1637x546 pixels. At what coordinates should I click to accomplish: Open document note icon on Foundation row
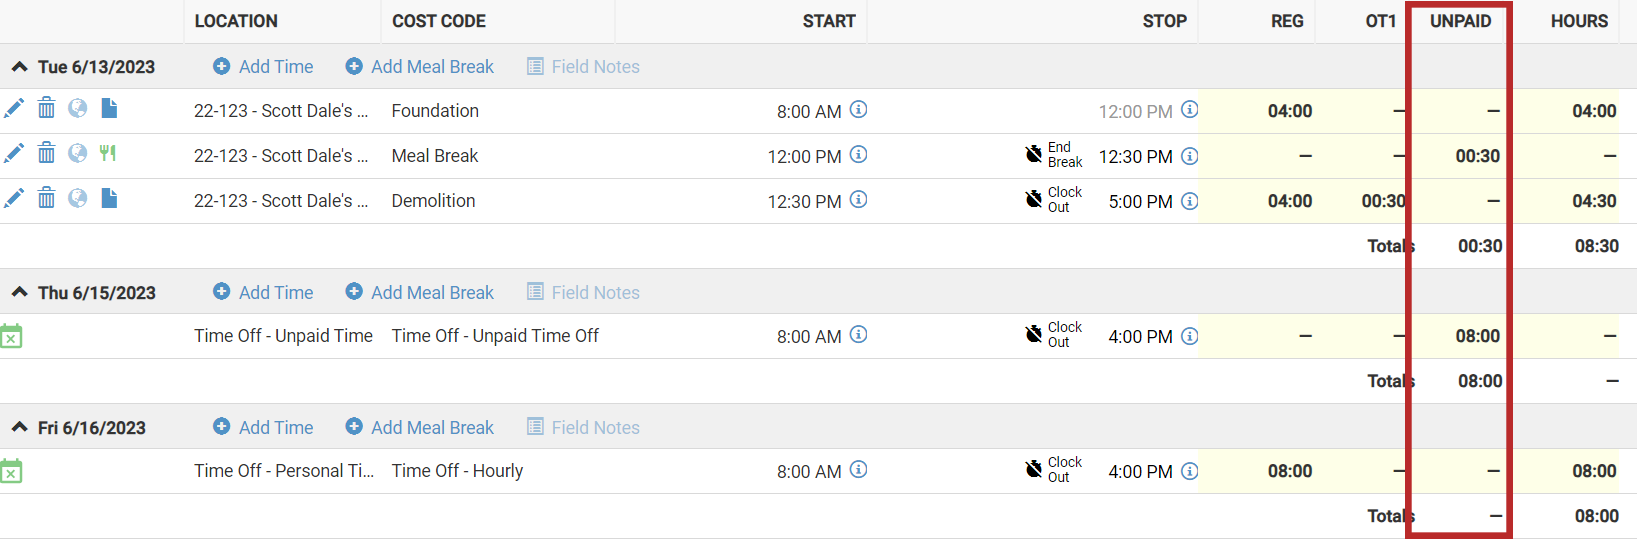coord(109,108)
